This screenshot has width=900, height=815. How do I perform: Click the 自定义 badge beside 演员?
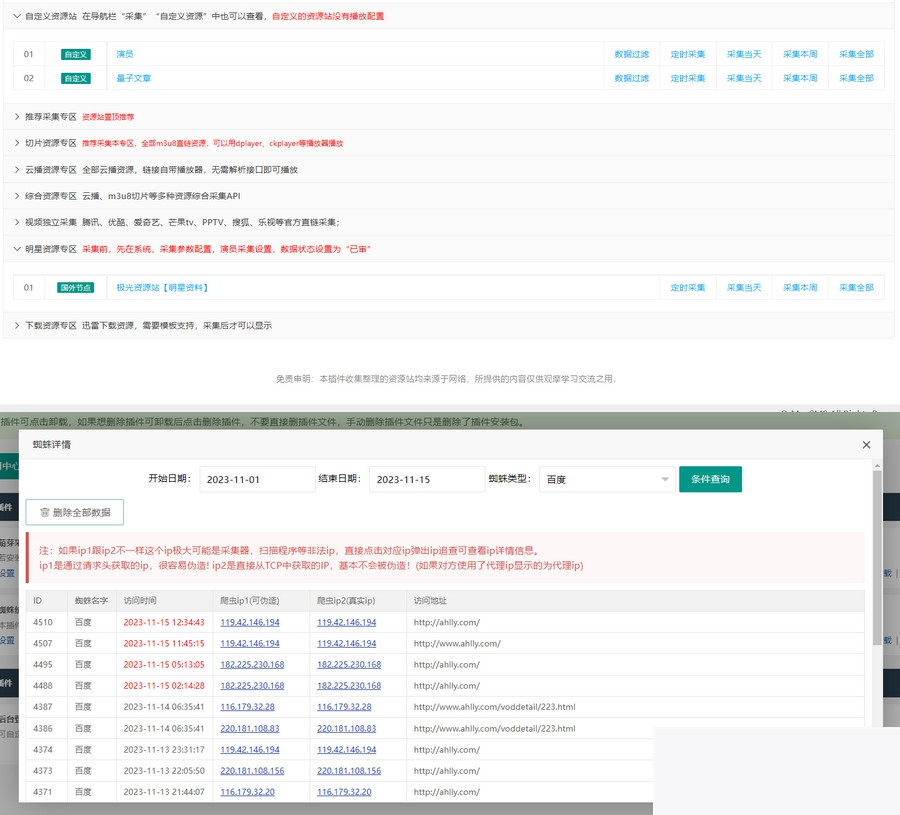click(x=75, y=54)
